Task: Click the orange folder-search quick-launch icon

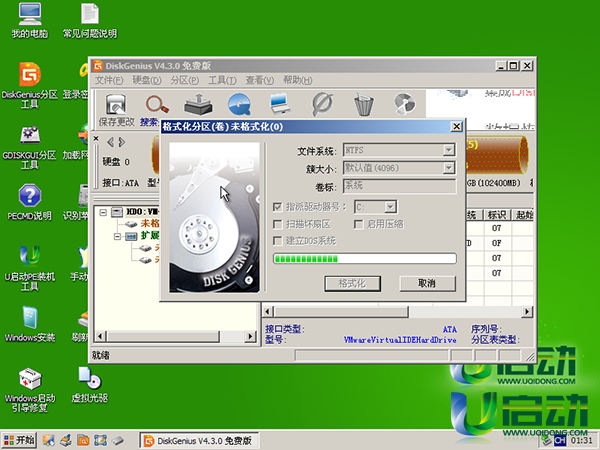Action: click(x=83, y=440)
